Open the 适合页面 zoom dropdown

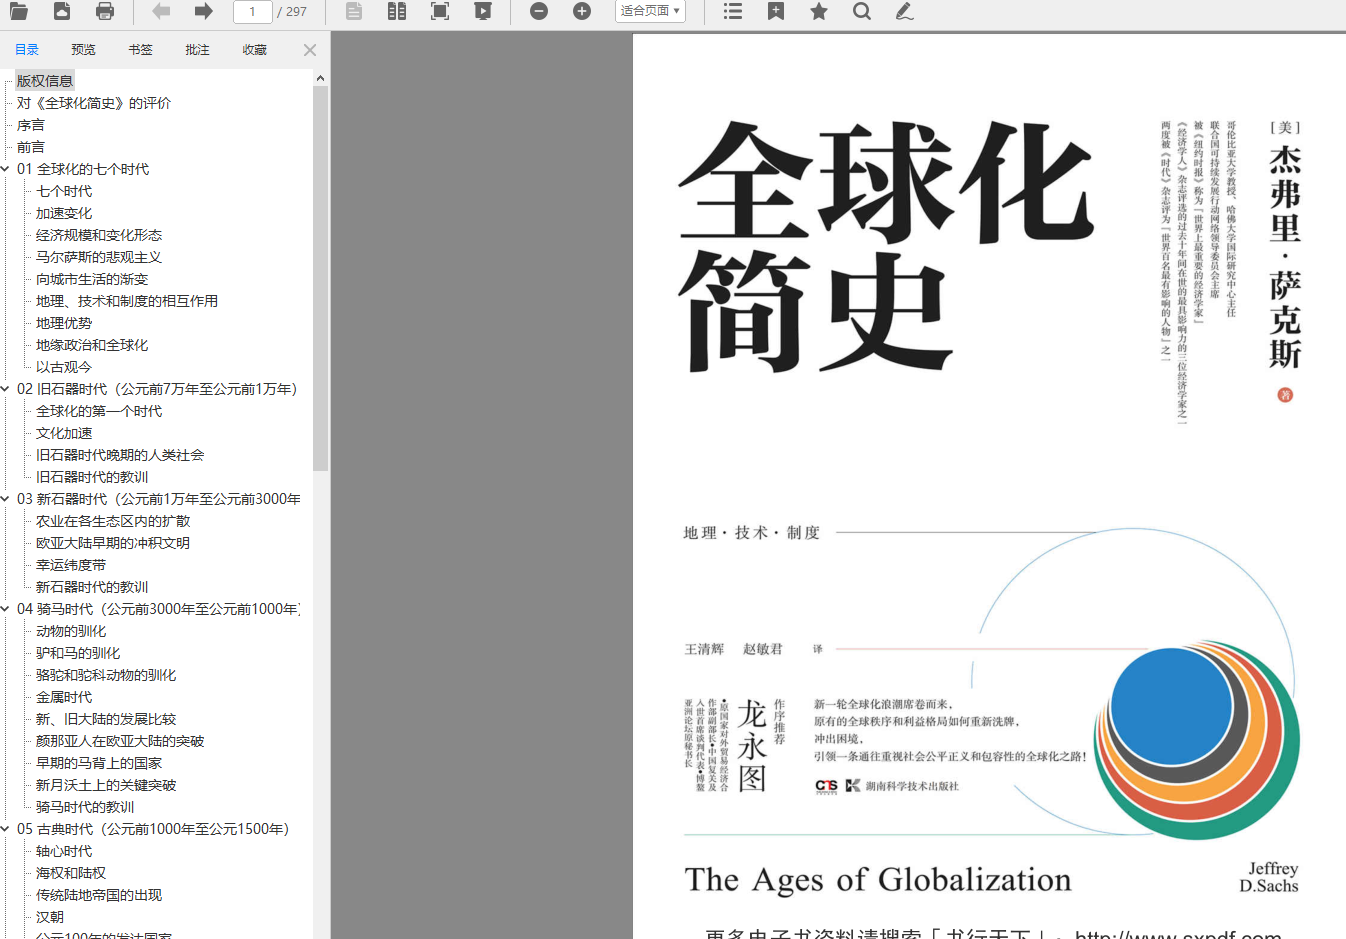pos(650,11)
